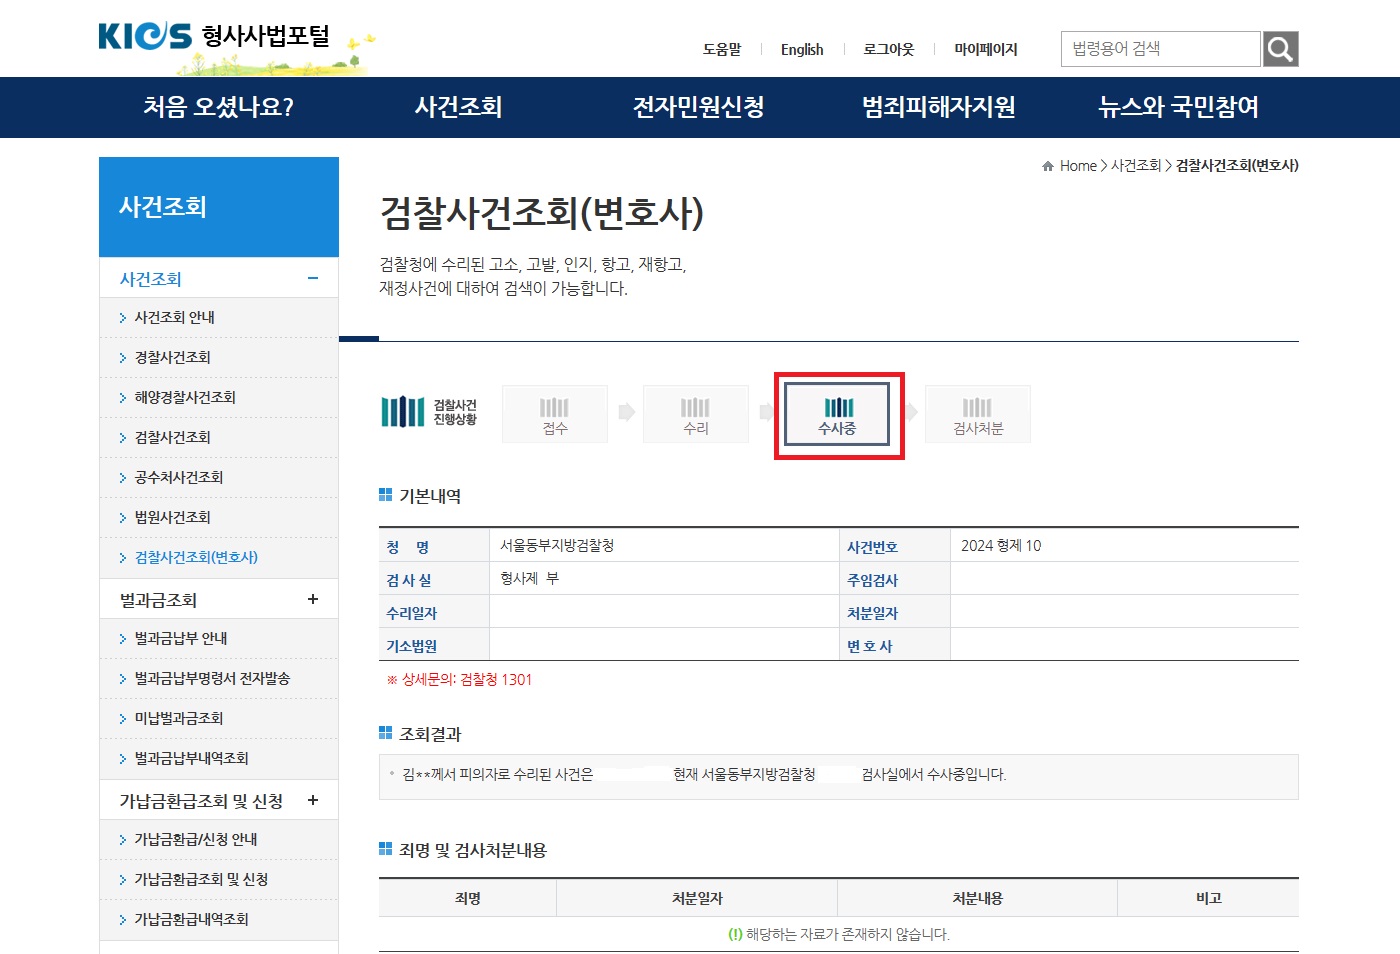Open the 범죄피해자지원 menu
Viewport: 1400px width, 954px height.
click(937, 107)
